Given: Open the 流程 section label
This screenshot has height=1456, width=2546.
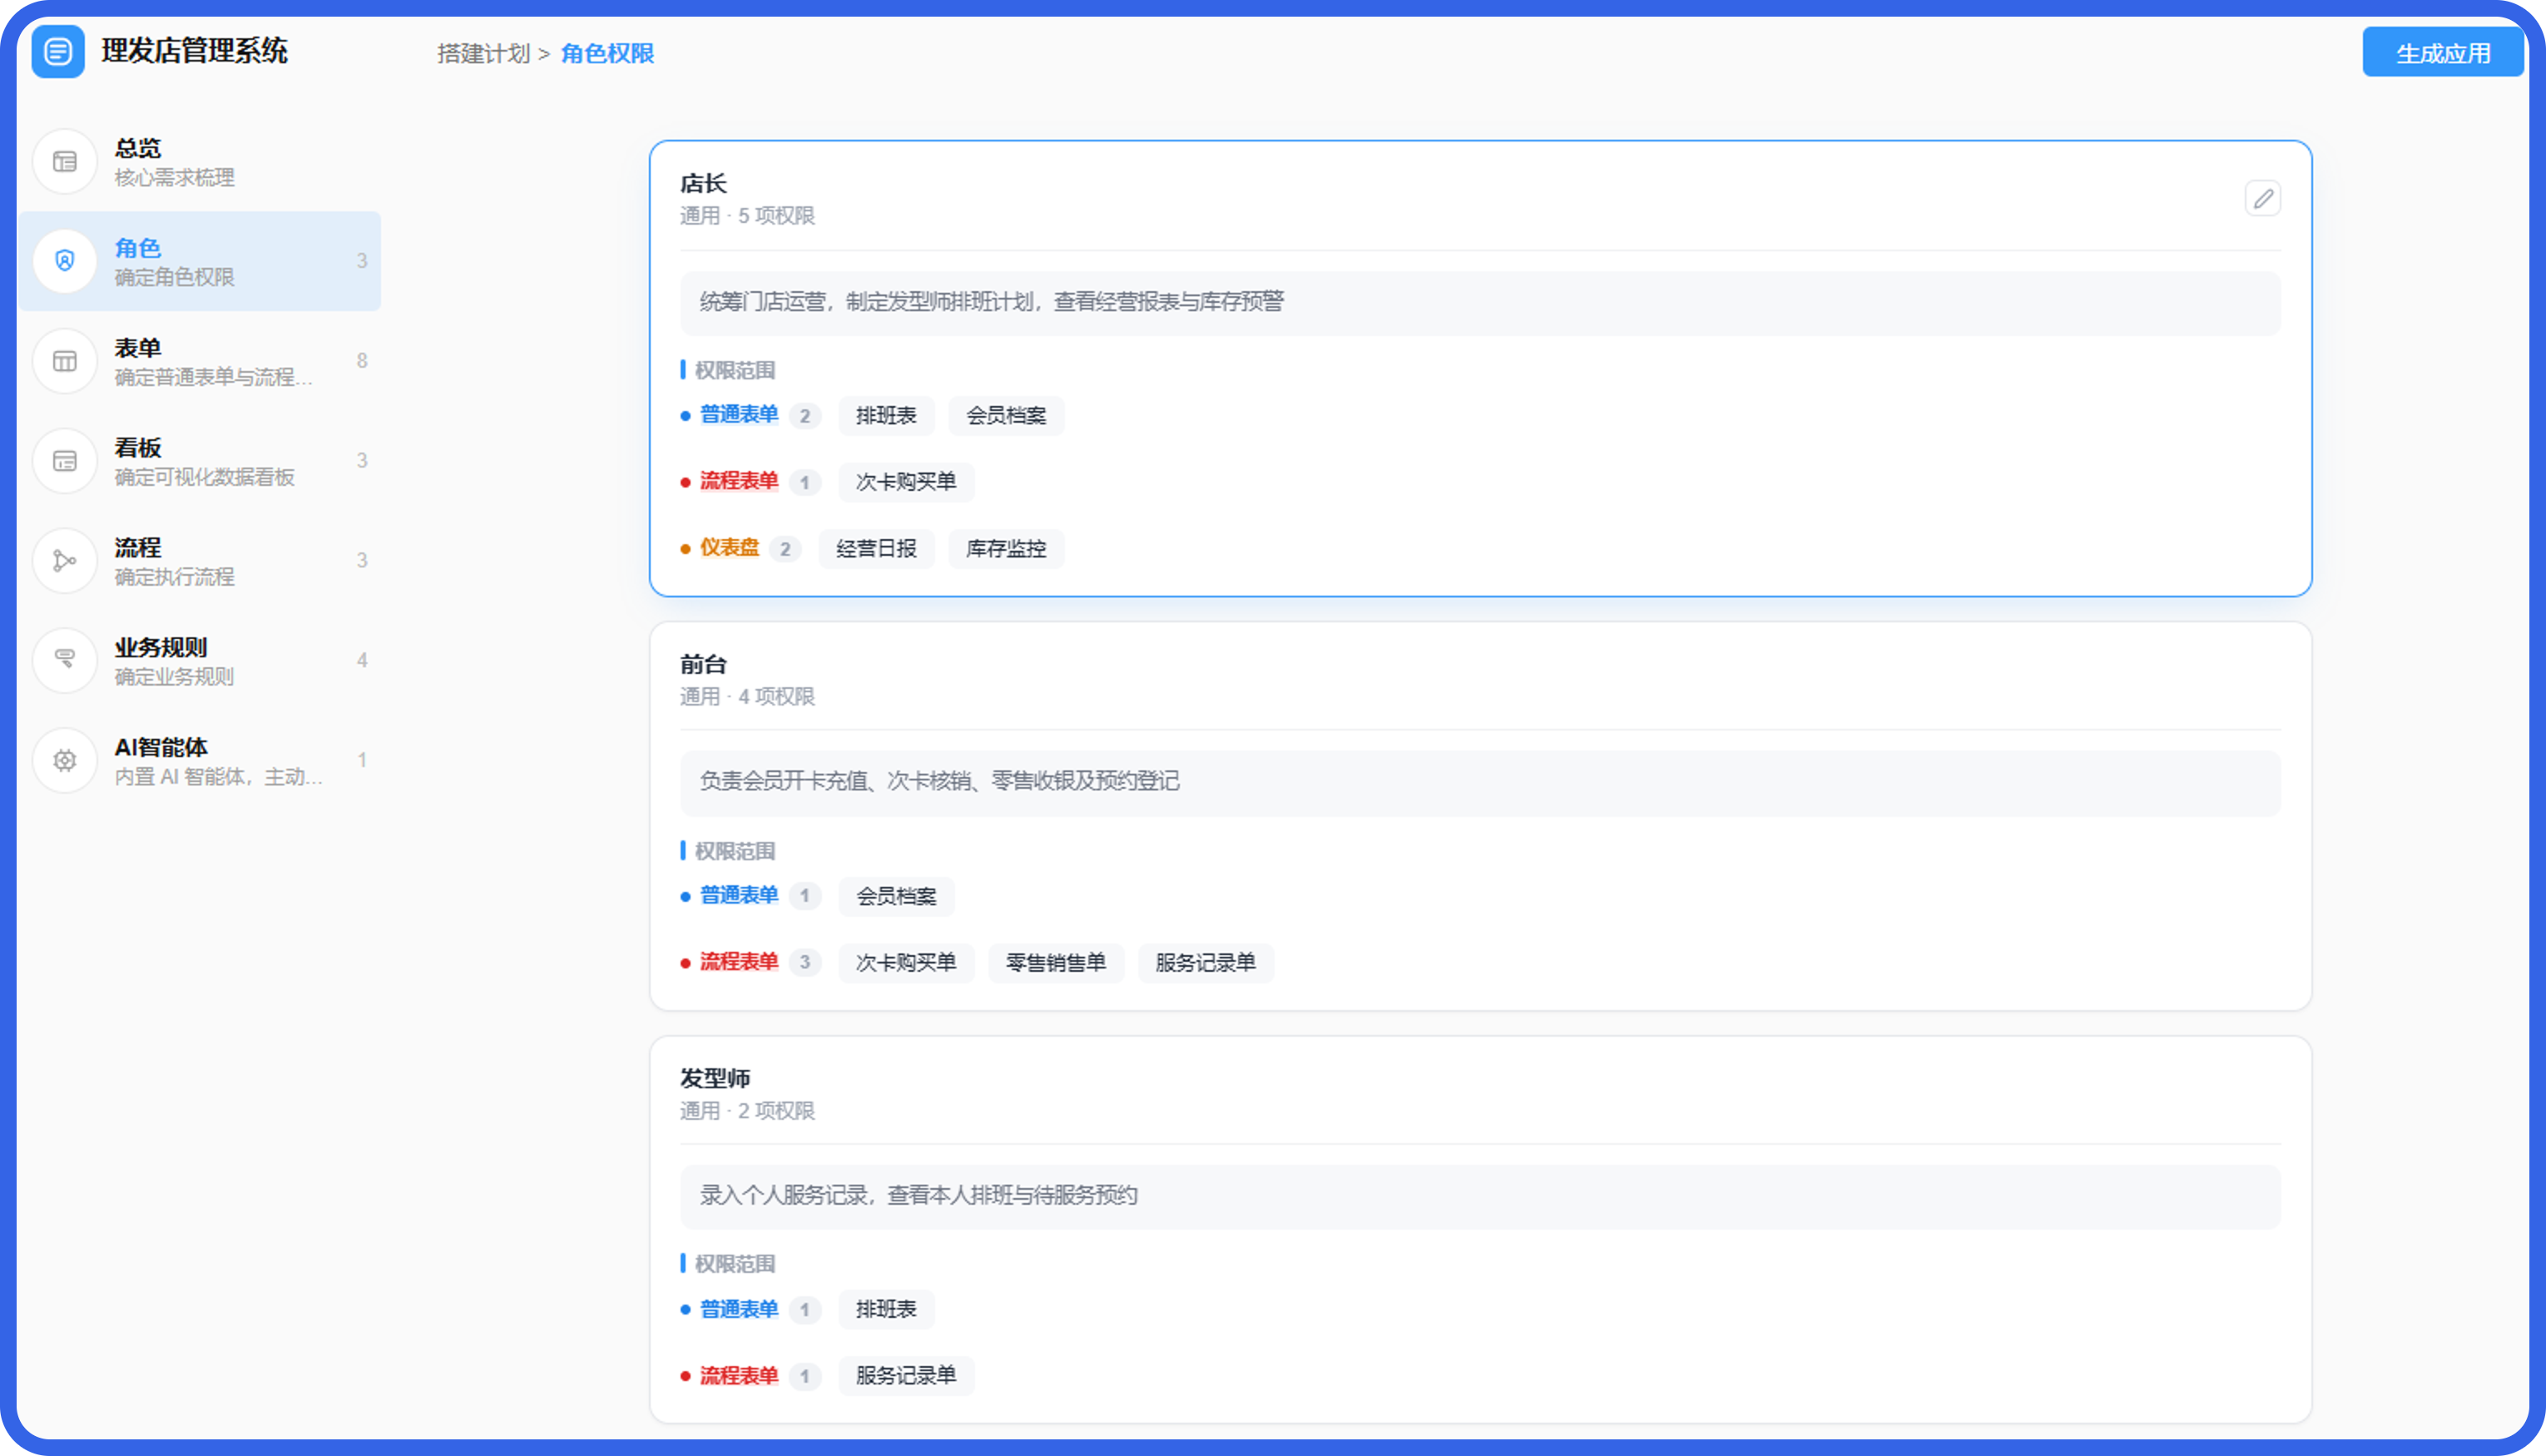Looking at the screenshot, I should (x=138, y=548).
